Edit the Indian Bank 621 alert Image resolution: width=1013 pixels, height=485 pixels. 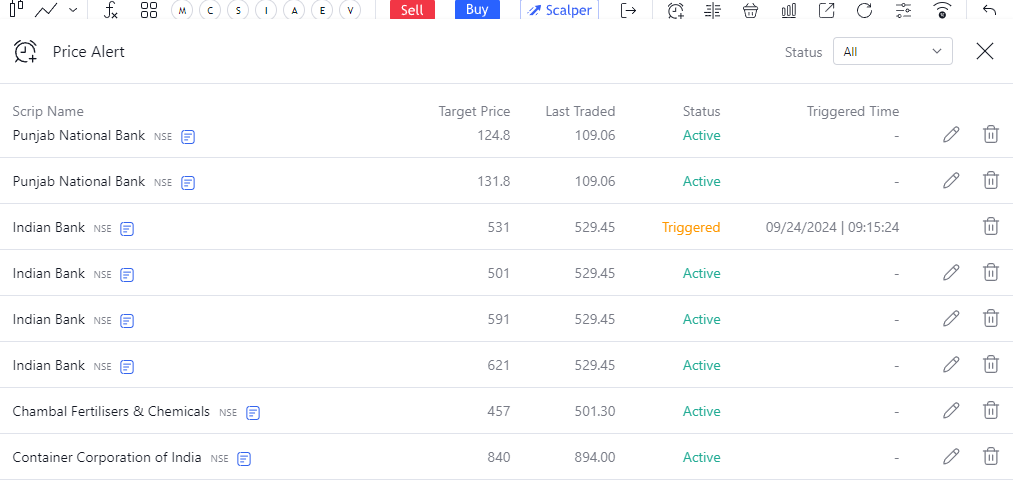(x=950, y=364)
